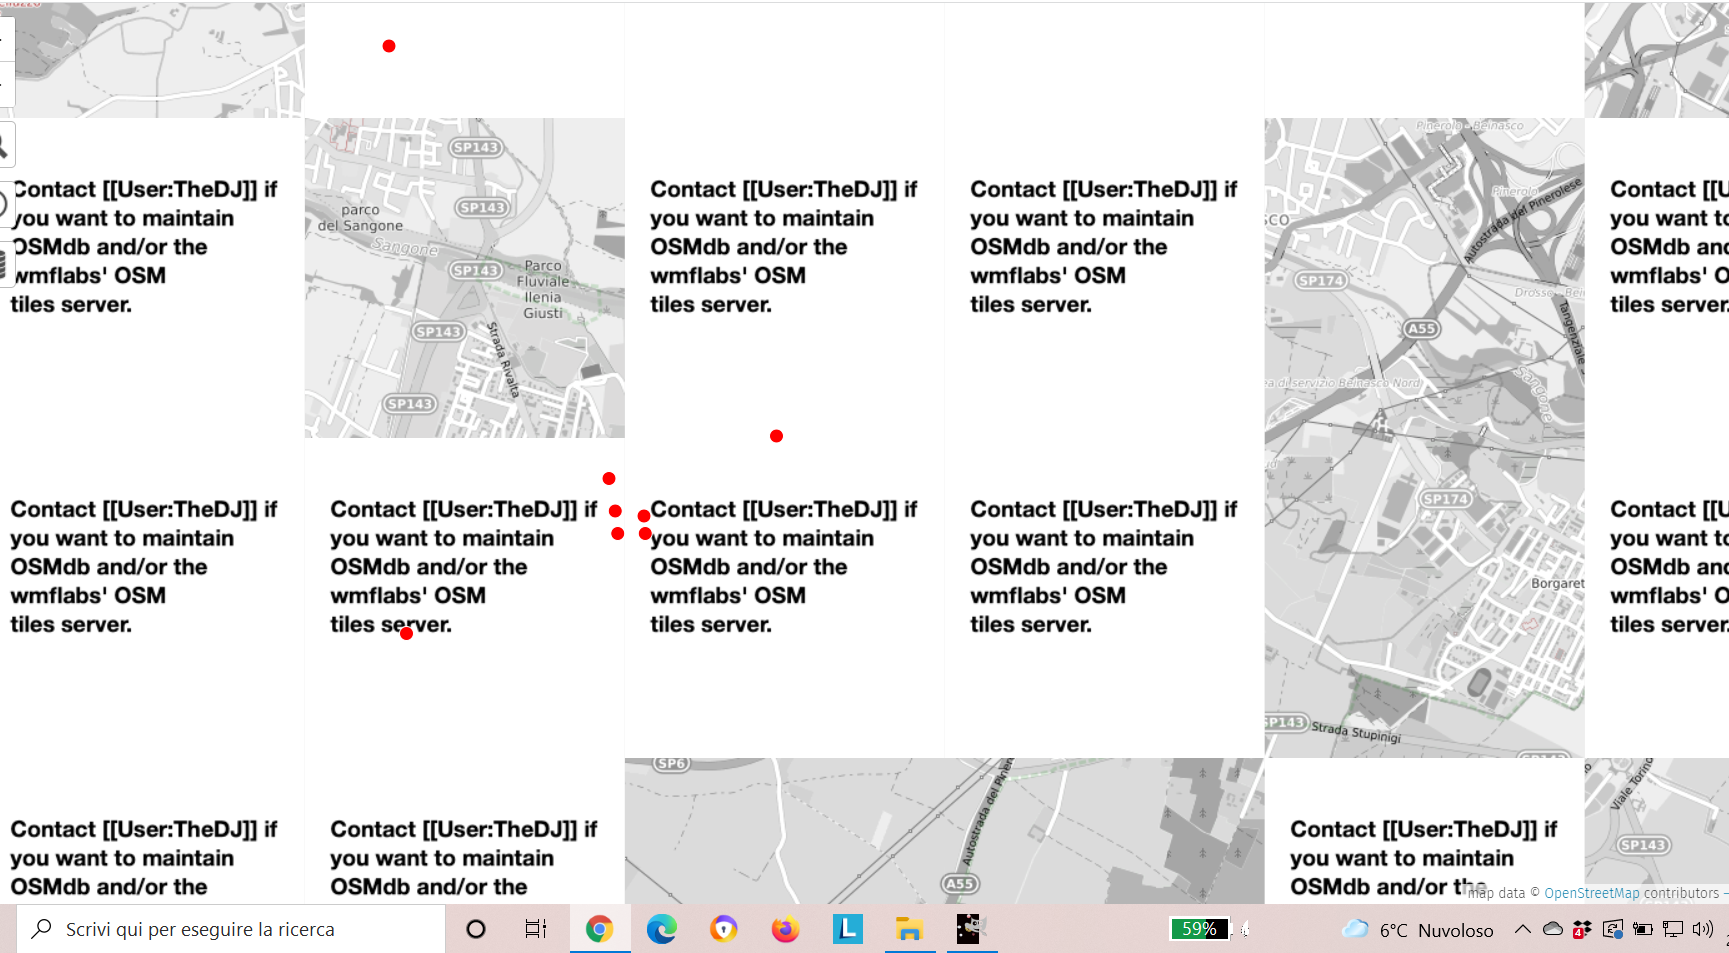1729x953 pixels.
Task: Click the 'Viale Torino' street label
Action: [1632, 783]
